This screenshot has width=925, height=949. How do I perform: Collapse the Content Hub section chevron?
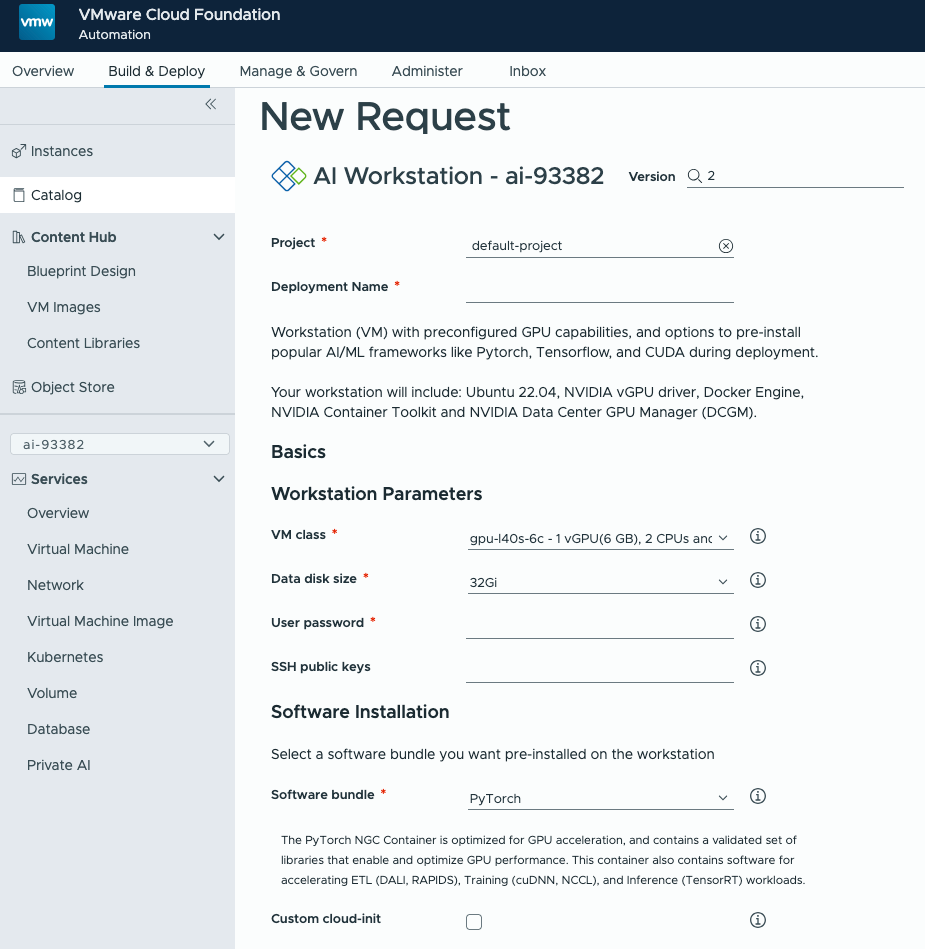(219, 237)
